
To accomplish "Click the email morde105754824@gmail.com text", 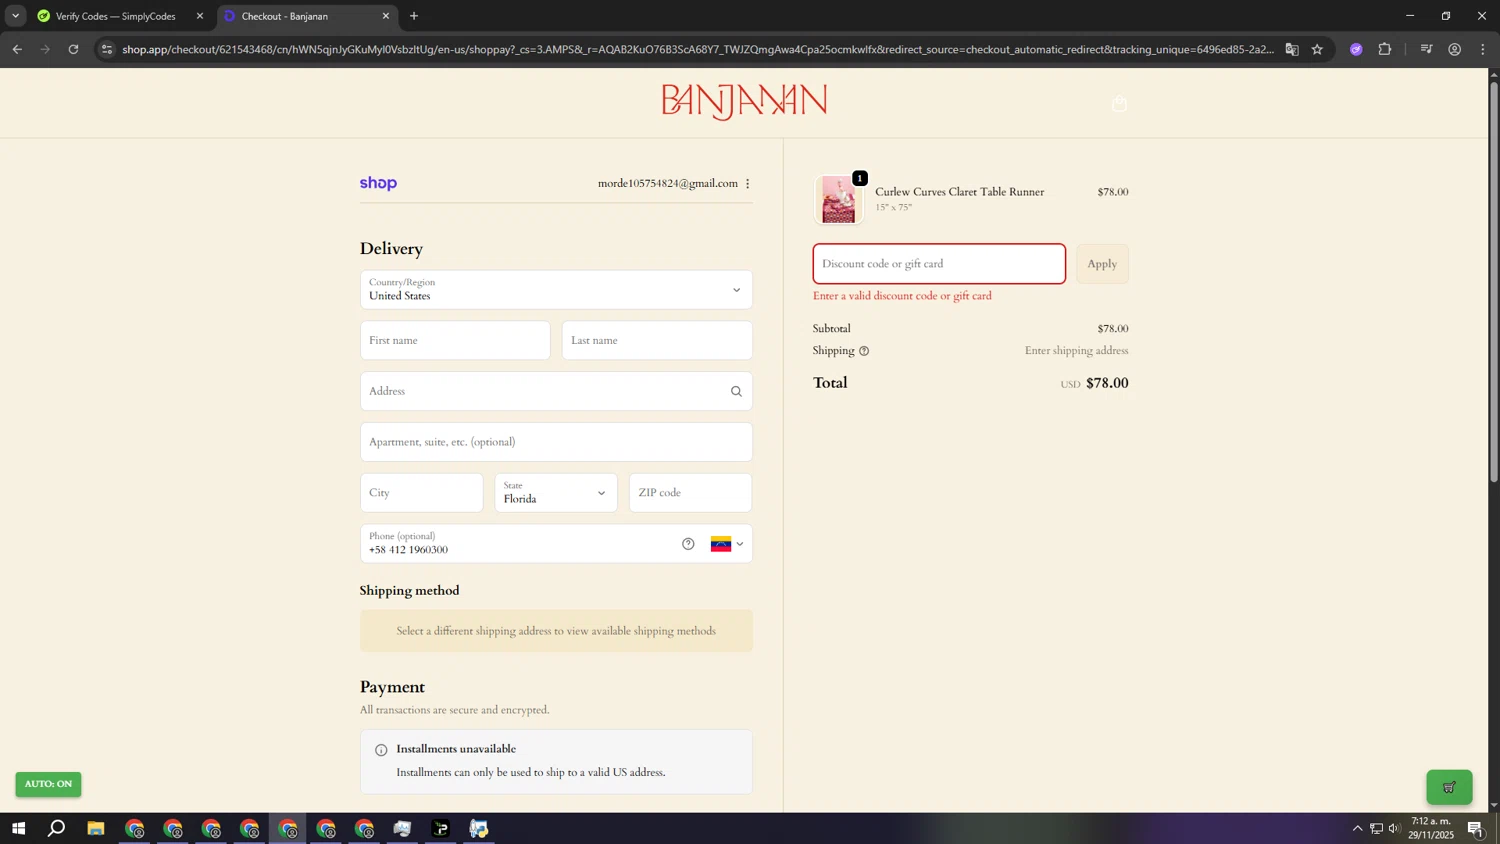I will click(x=667, y=183).
